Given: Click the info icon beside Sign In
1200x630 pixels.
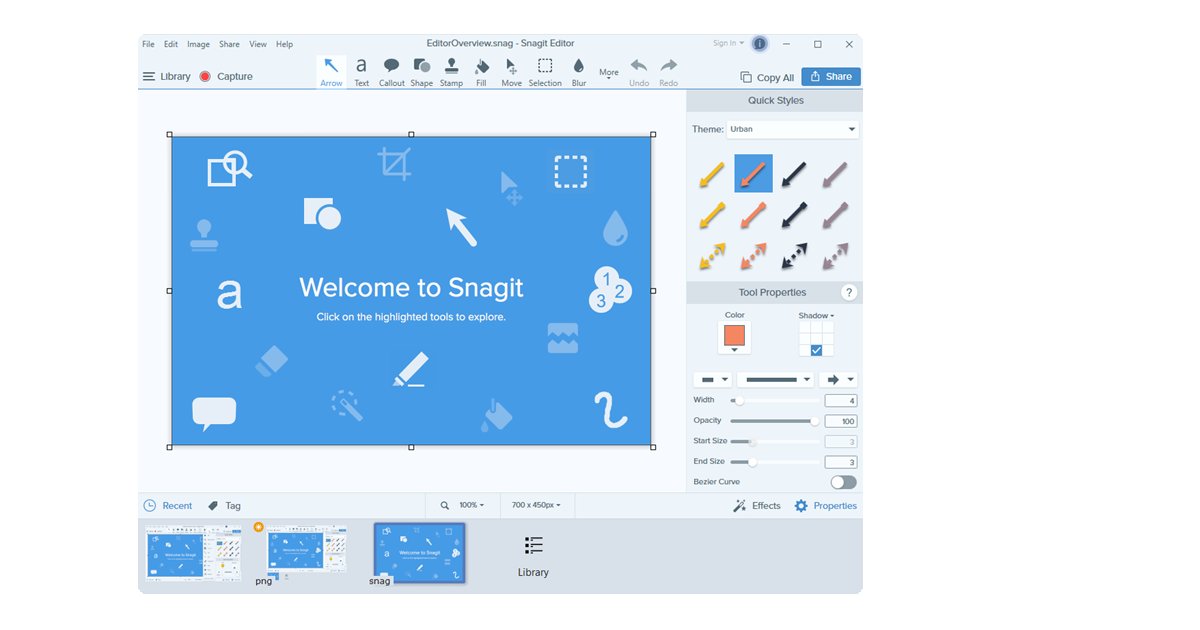Looking at the screenshot, I should [759, 44].
